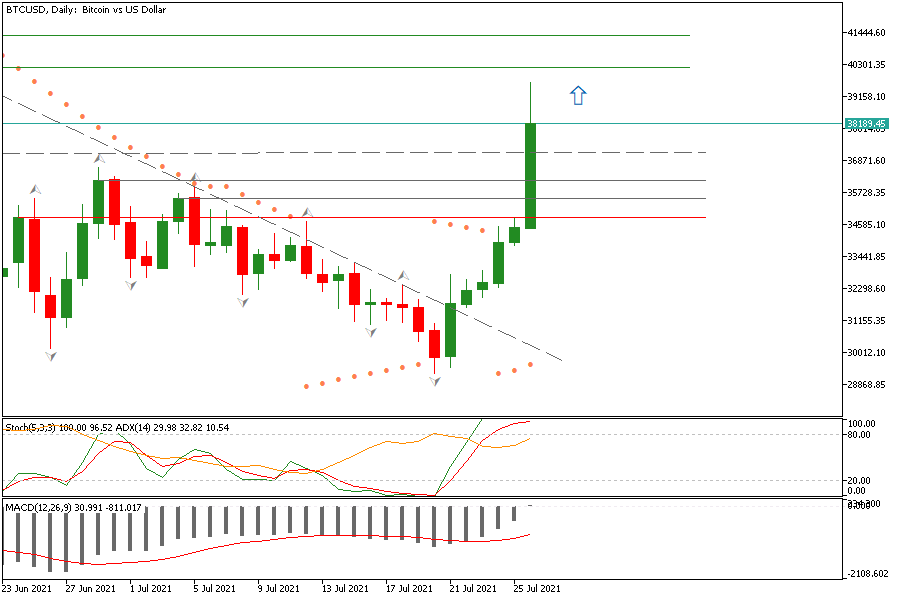Click the 30012.10 price axis label
This screenshot has height=600, width=900.
[867, 353]
